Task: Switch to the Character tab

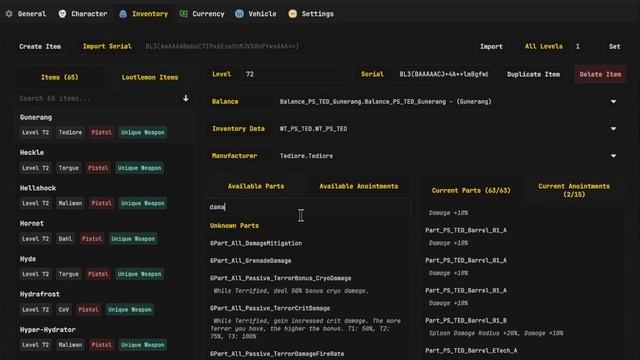Action: [83, 14]
